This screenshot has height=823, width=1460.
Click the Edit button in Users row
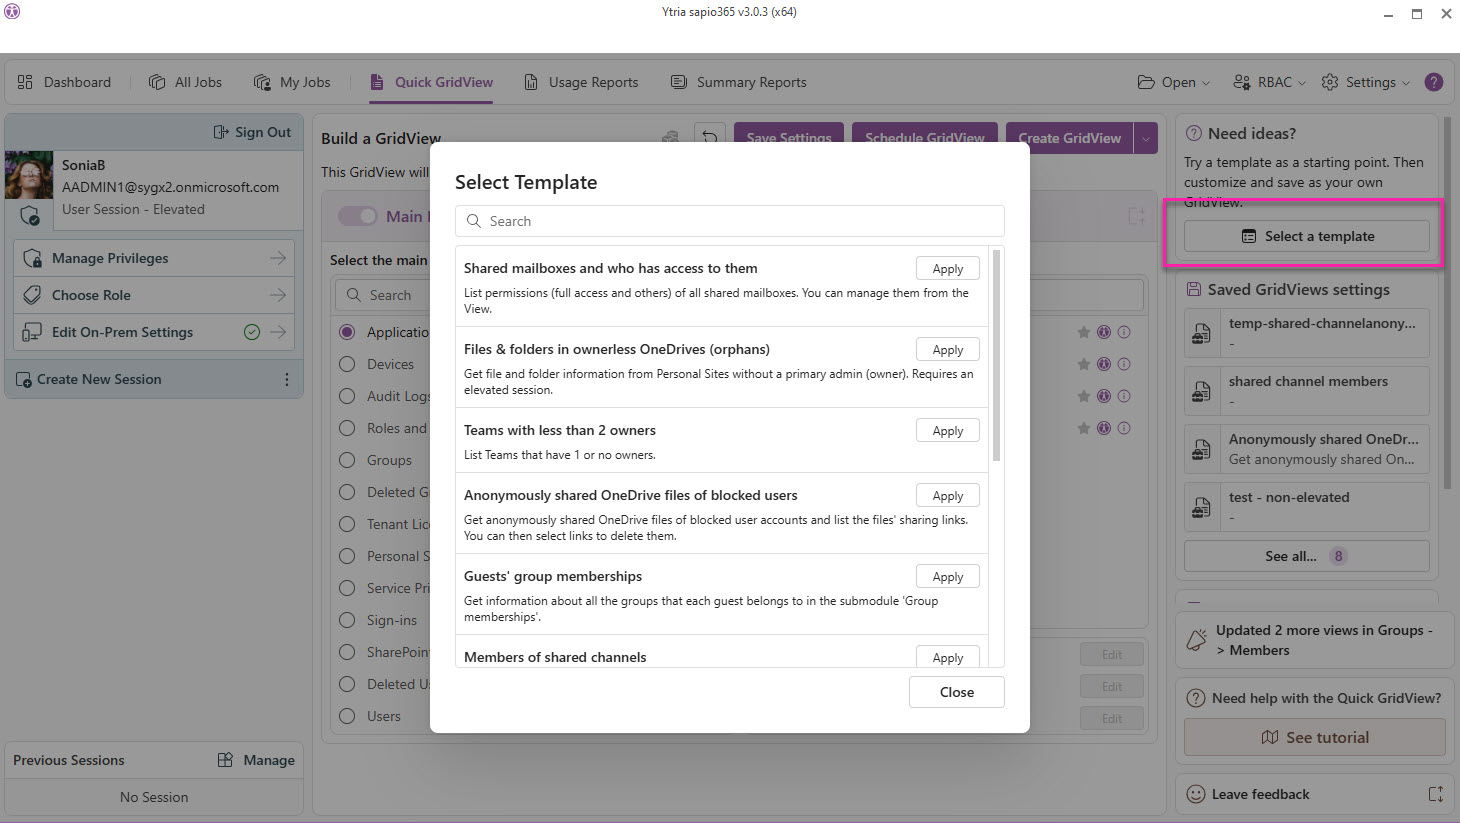(x=1112, y=718)
